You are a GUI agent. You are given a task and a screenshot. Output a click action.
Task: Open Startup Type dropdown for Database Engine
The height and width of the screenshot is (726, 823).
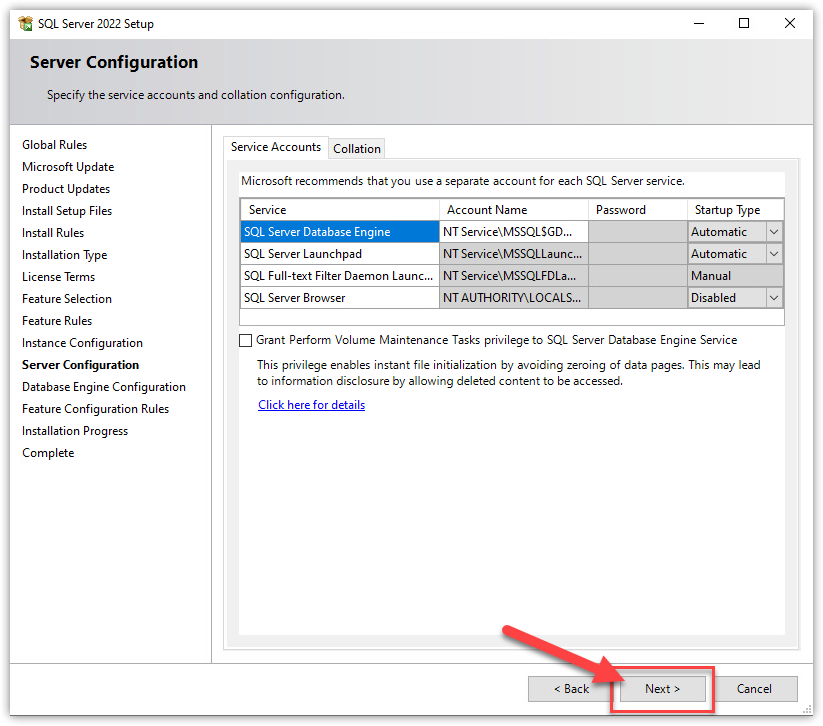click(x=774, y=232)
